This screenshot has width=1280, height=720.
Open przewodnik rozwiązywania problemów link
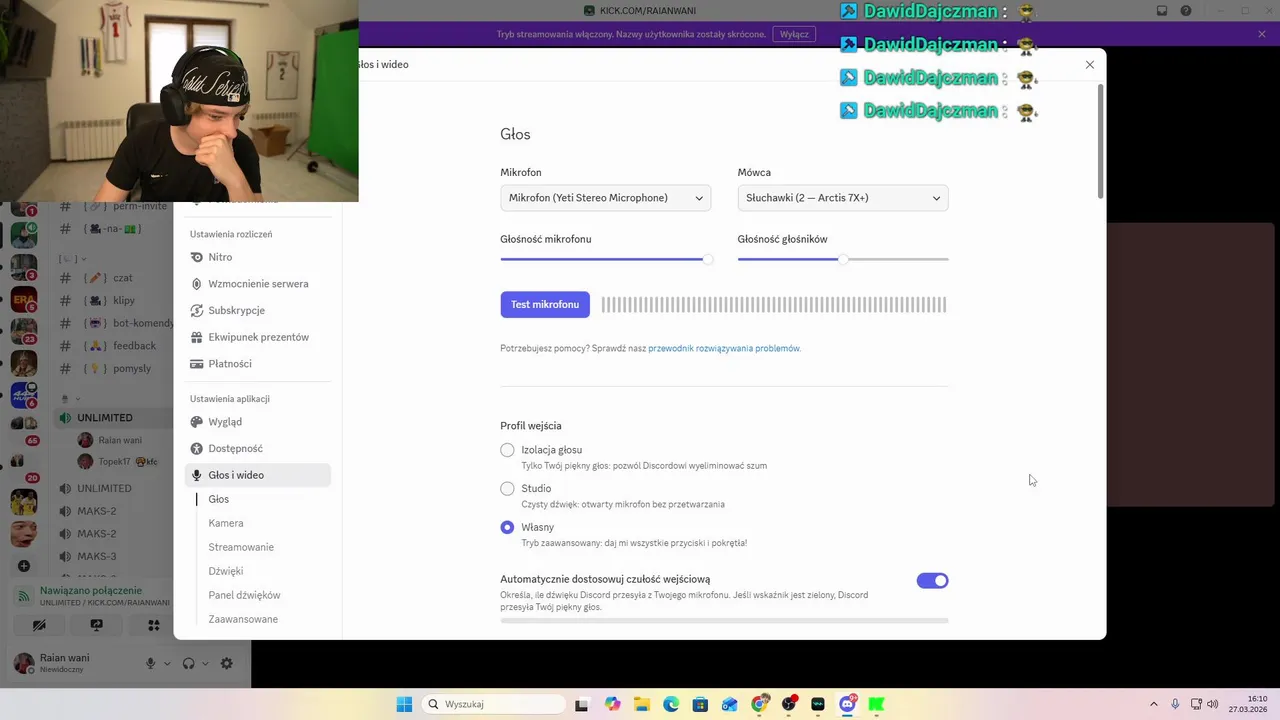[x=724, y=348]
